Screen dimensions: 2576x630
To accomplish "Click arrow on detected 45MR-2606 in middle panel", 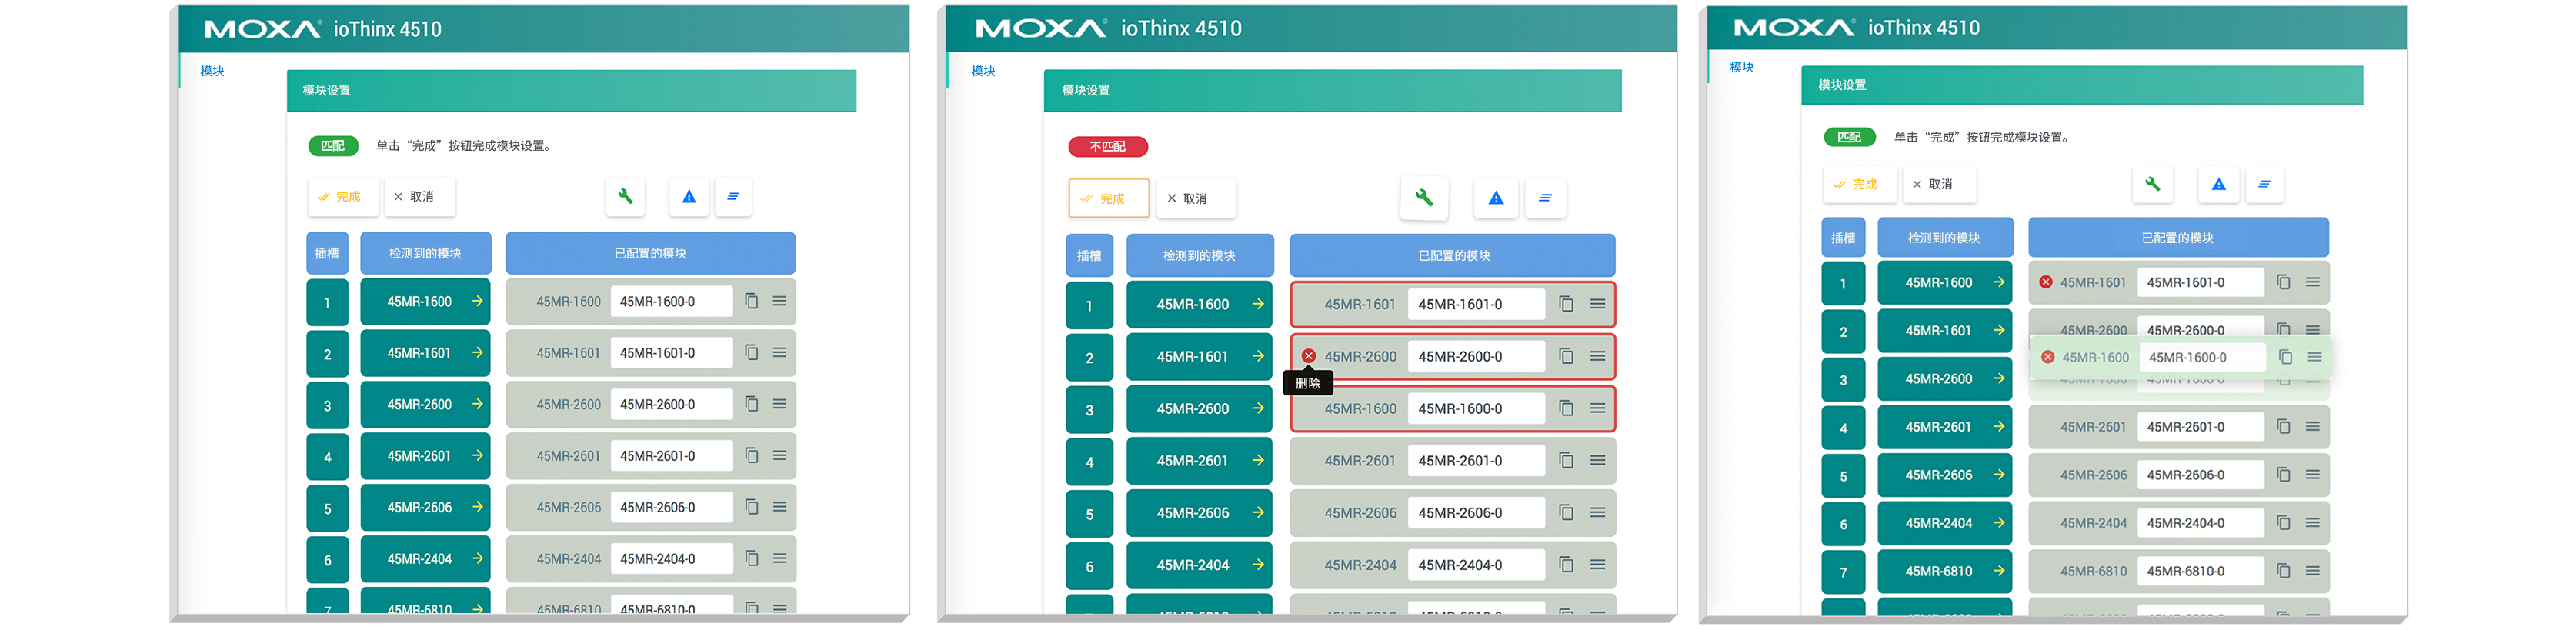I will click(1257, 513).
